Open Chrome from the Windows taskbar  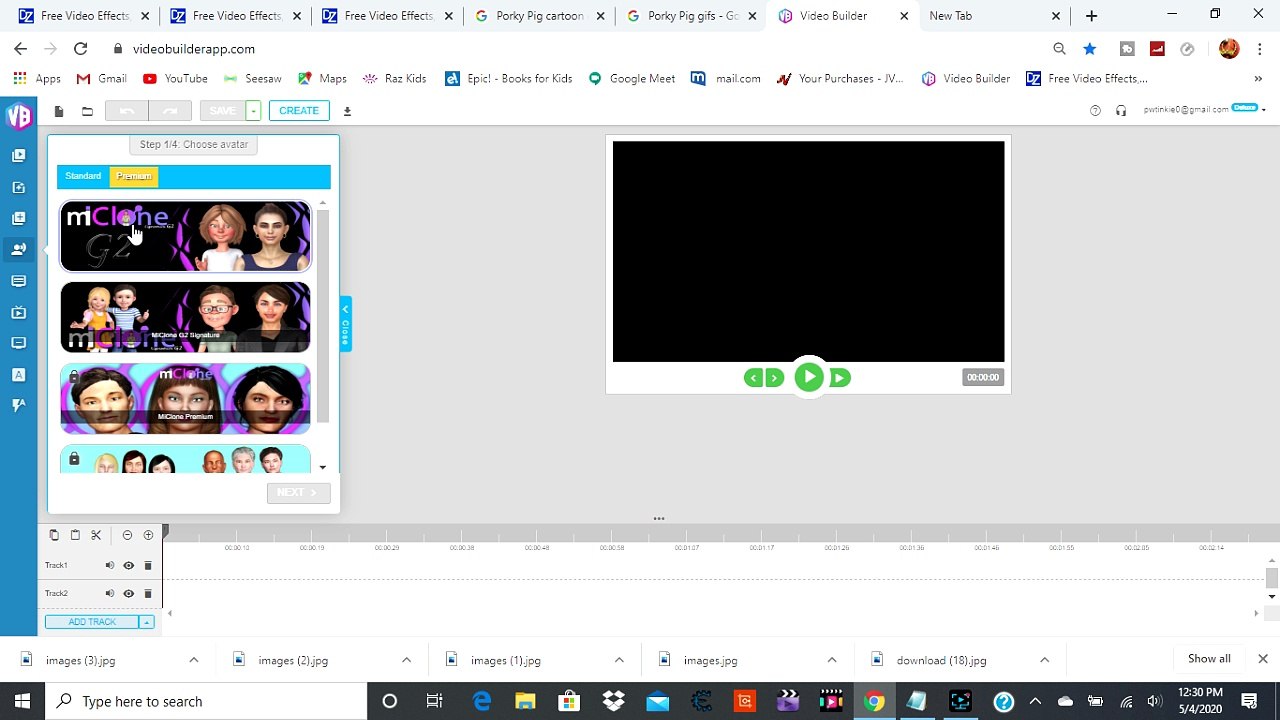pyautogui.click(x=874, y=701)
